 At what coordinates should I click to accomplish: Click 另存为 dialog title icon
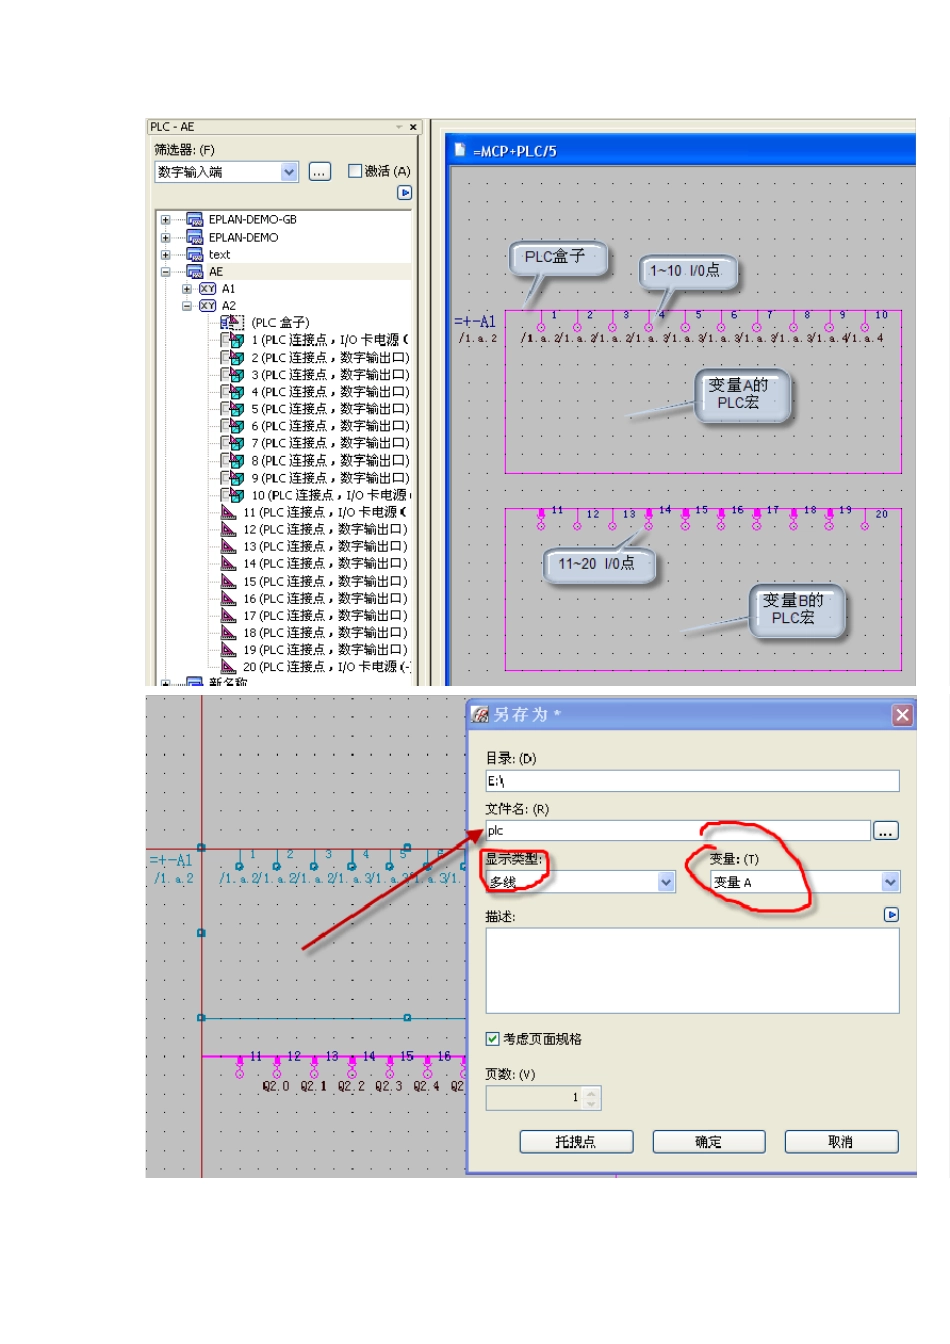(x=480, y=714)
